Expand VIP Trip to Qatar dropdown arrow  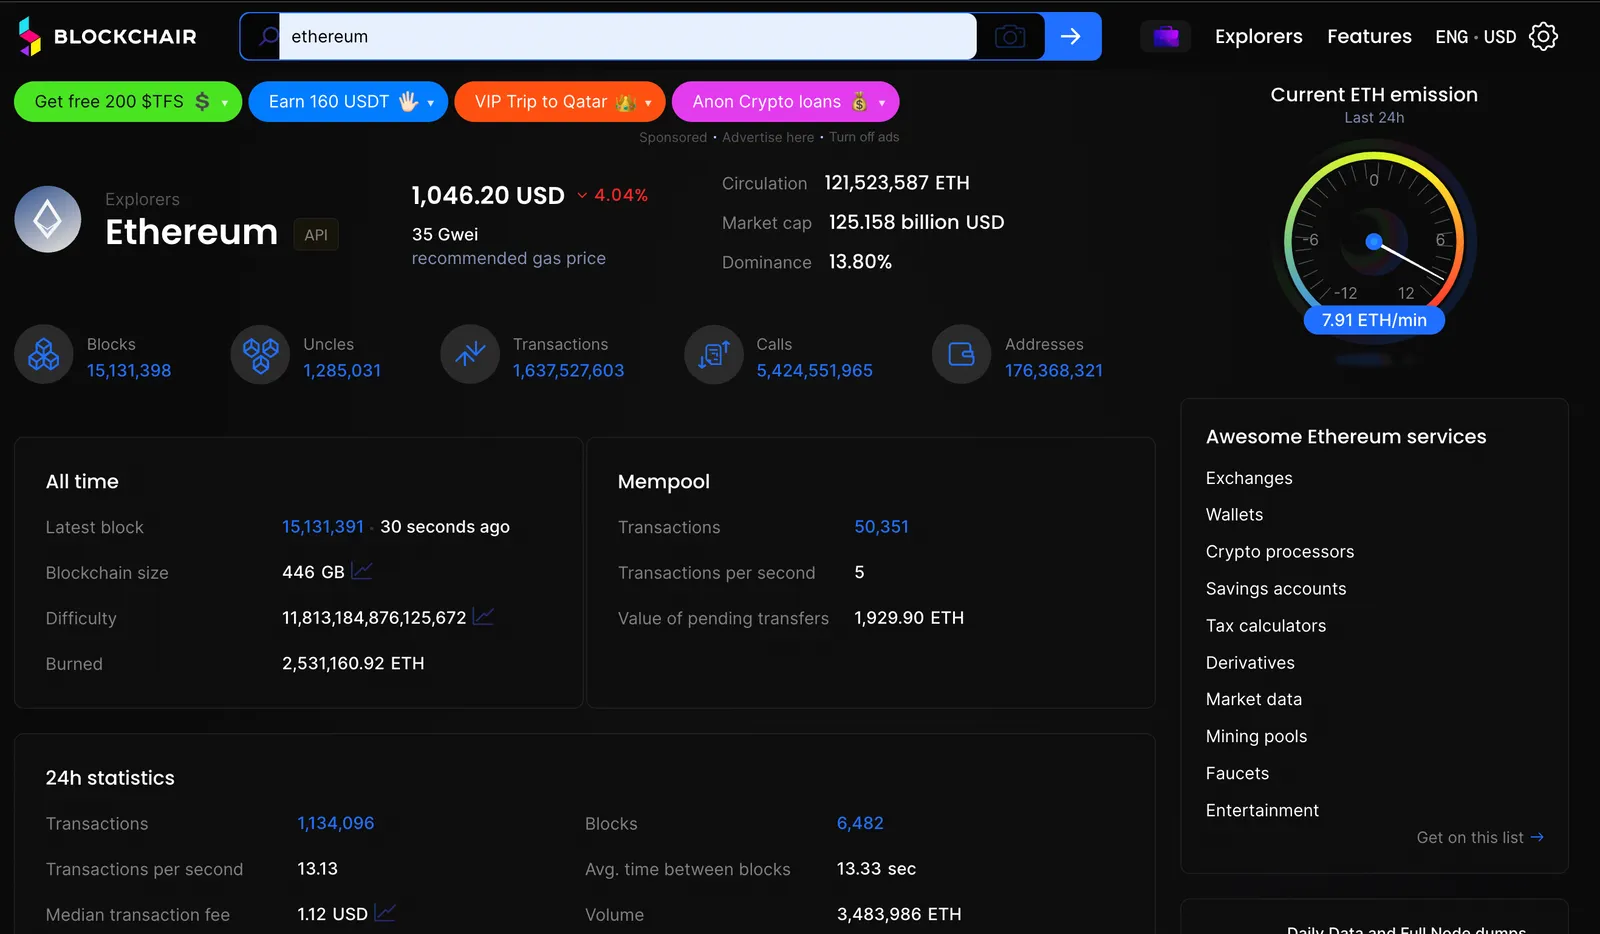click(648, 103)
